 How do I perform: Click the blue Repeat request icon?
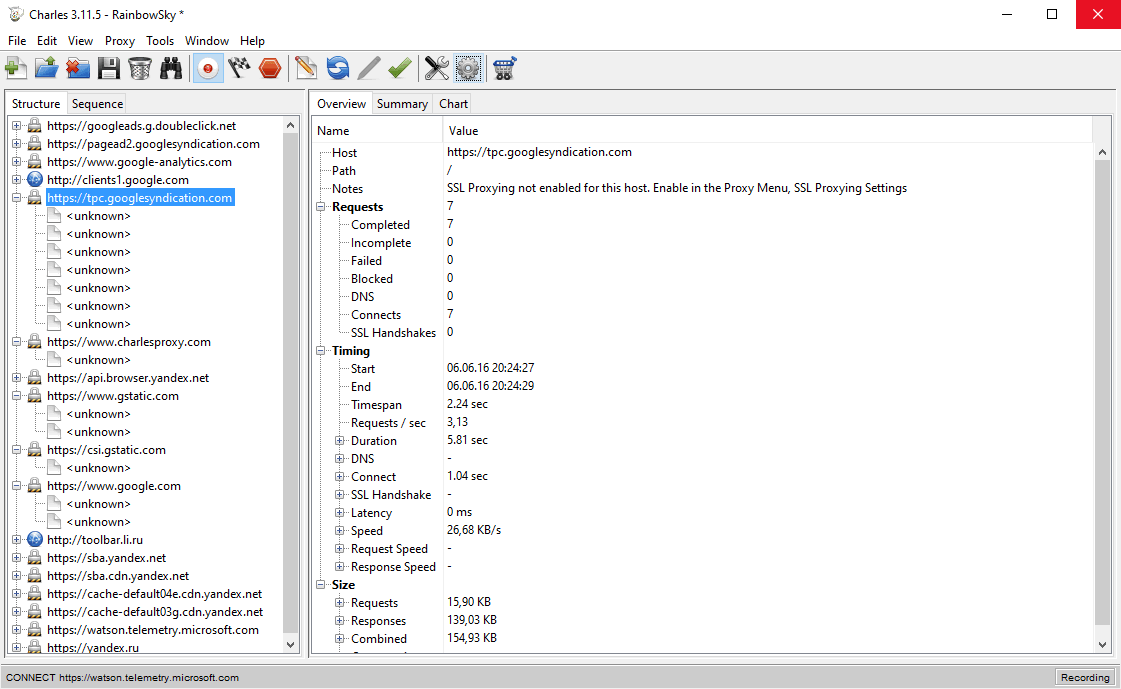click(x=337, y=69)
